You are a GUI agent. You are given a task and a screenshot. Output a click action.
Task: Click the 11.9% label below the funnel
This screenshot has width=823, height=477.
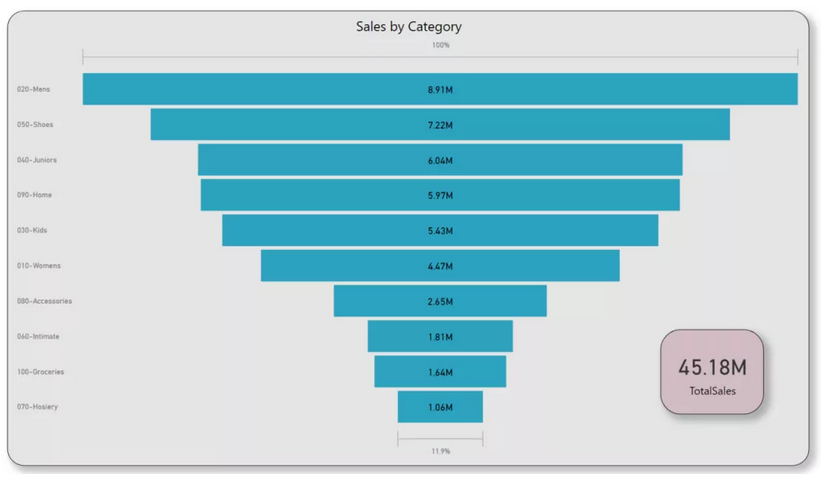pos(441,451)
